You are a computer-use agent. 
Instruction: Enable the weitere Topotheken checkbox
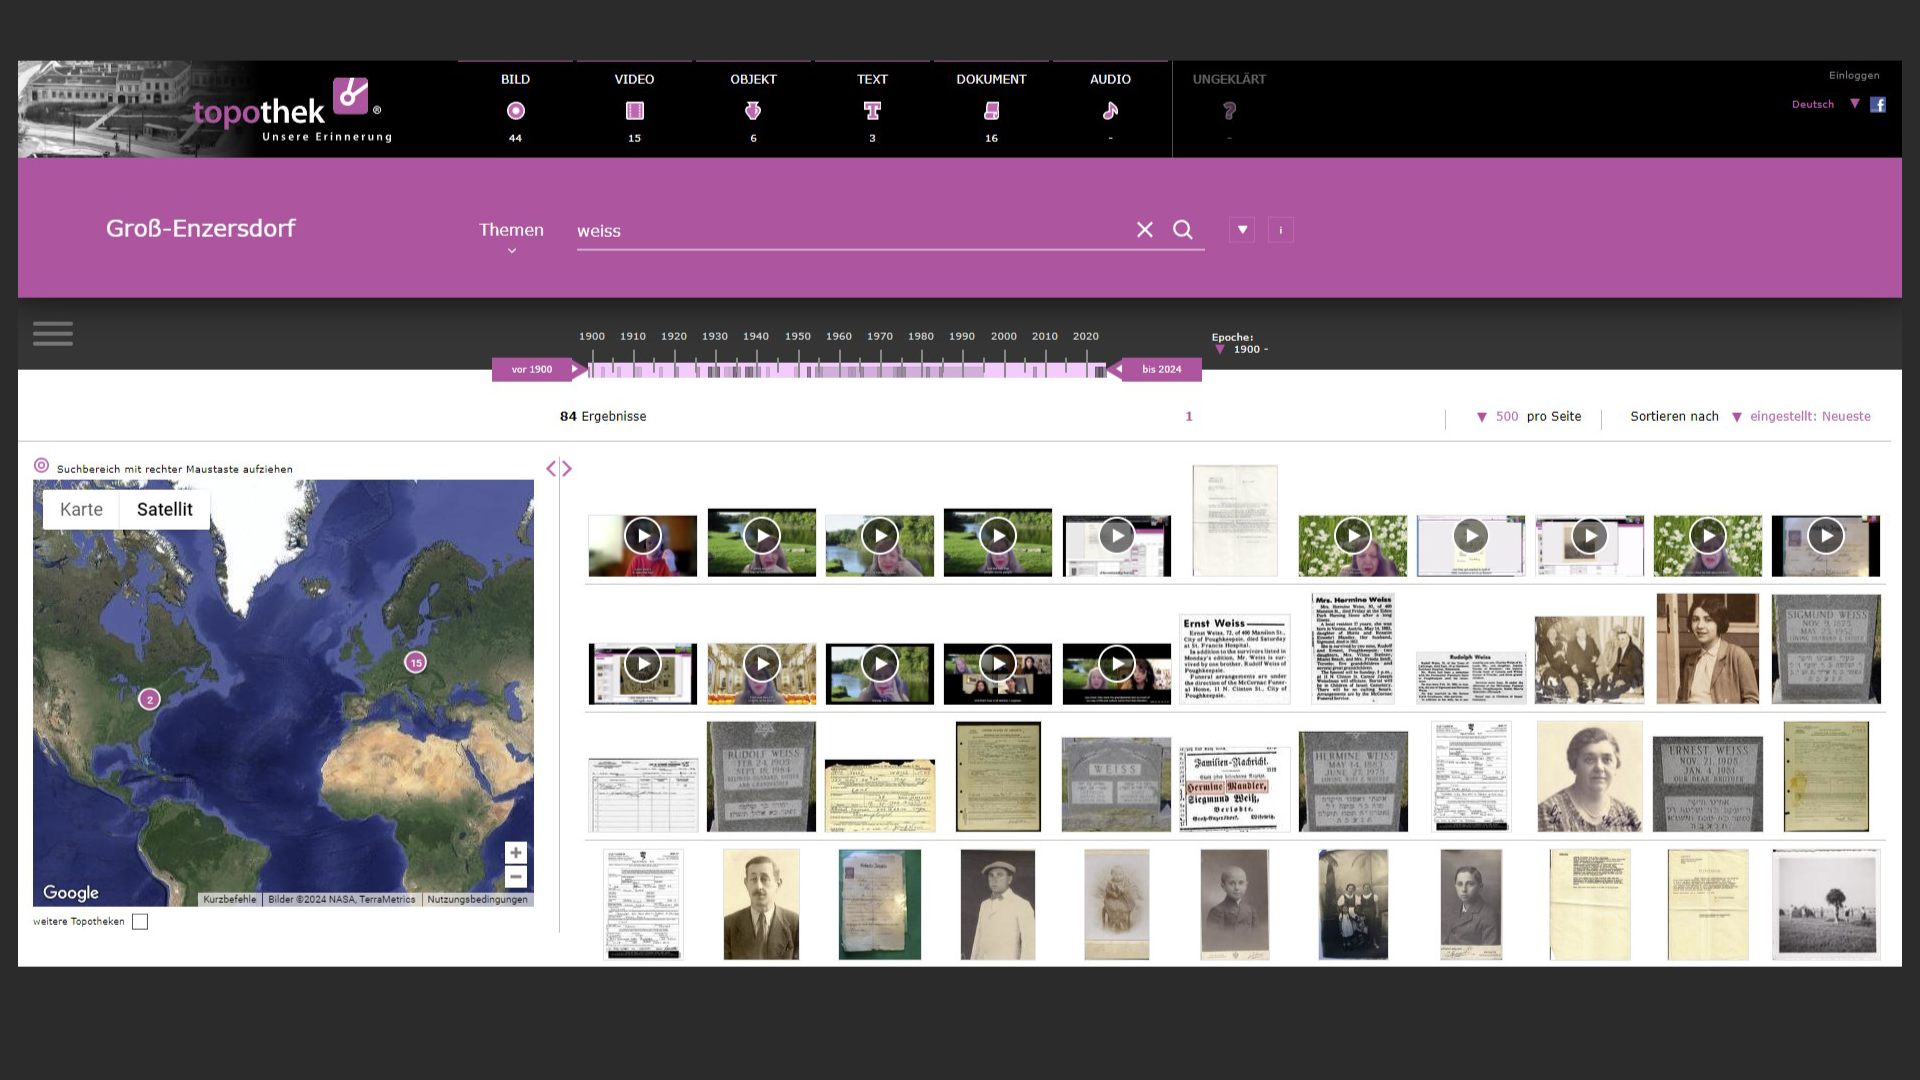tap(140, 922)
